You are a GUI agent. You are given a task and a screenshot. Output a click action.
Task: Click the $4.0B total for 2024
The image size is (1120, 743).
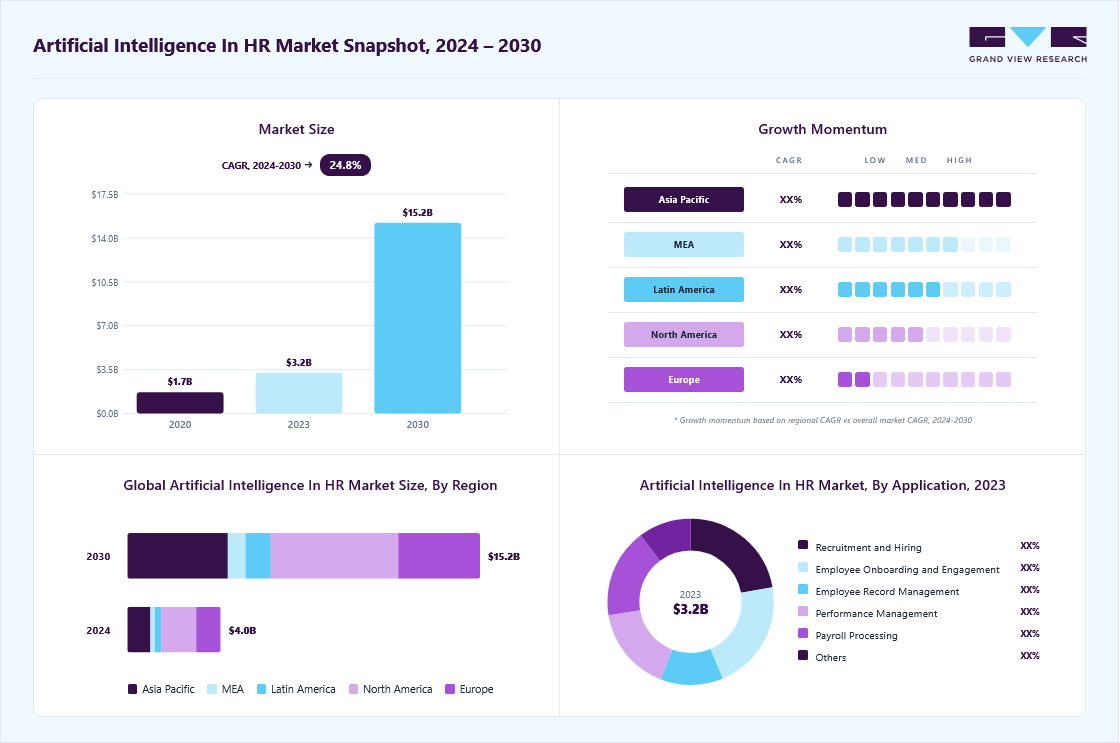(242, 631)
